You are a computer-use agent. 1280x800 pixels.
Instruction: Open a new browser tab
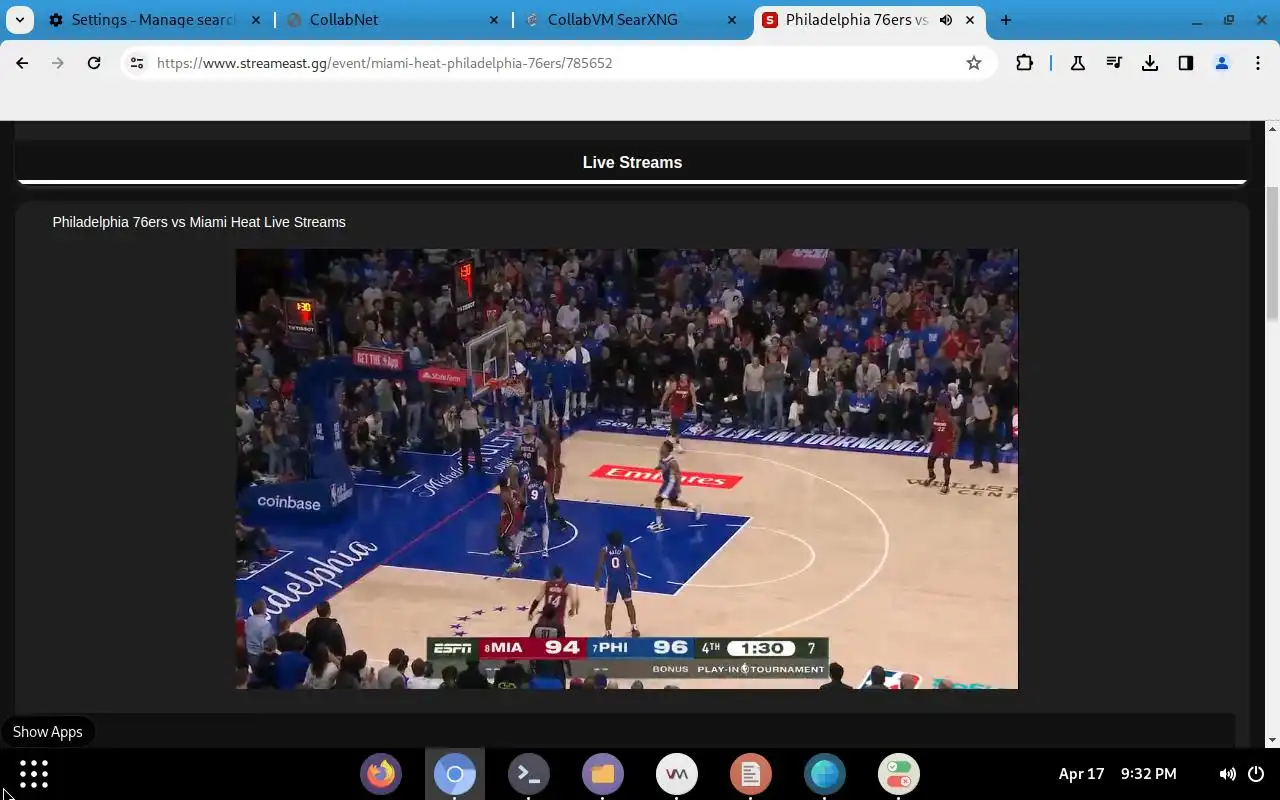tap(1006, 20)
